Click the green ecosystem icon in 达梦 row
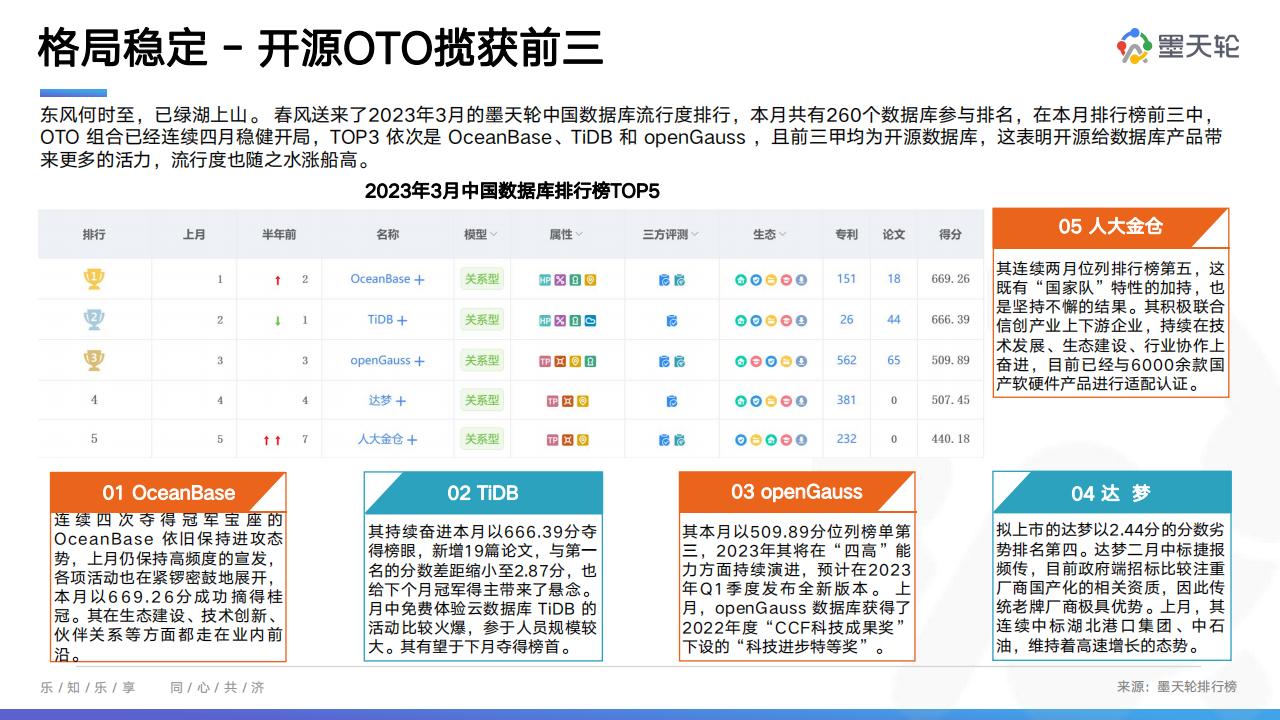This screenshot has width=1280, height=720. [x=740, y=401]
